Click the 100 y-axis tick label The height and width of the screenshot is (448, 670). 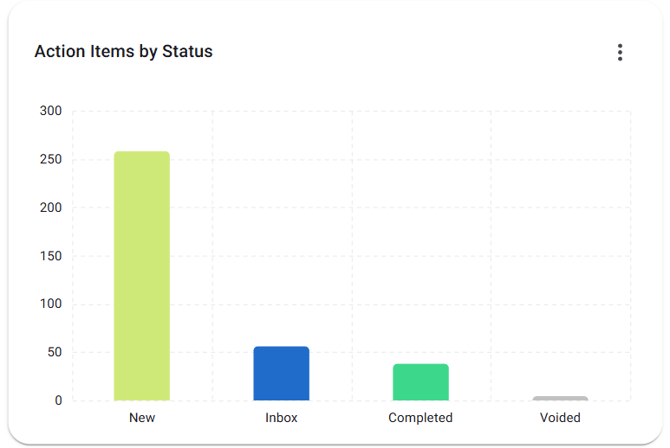click(x=51, y=304)
